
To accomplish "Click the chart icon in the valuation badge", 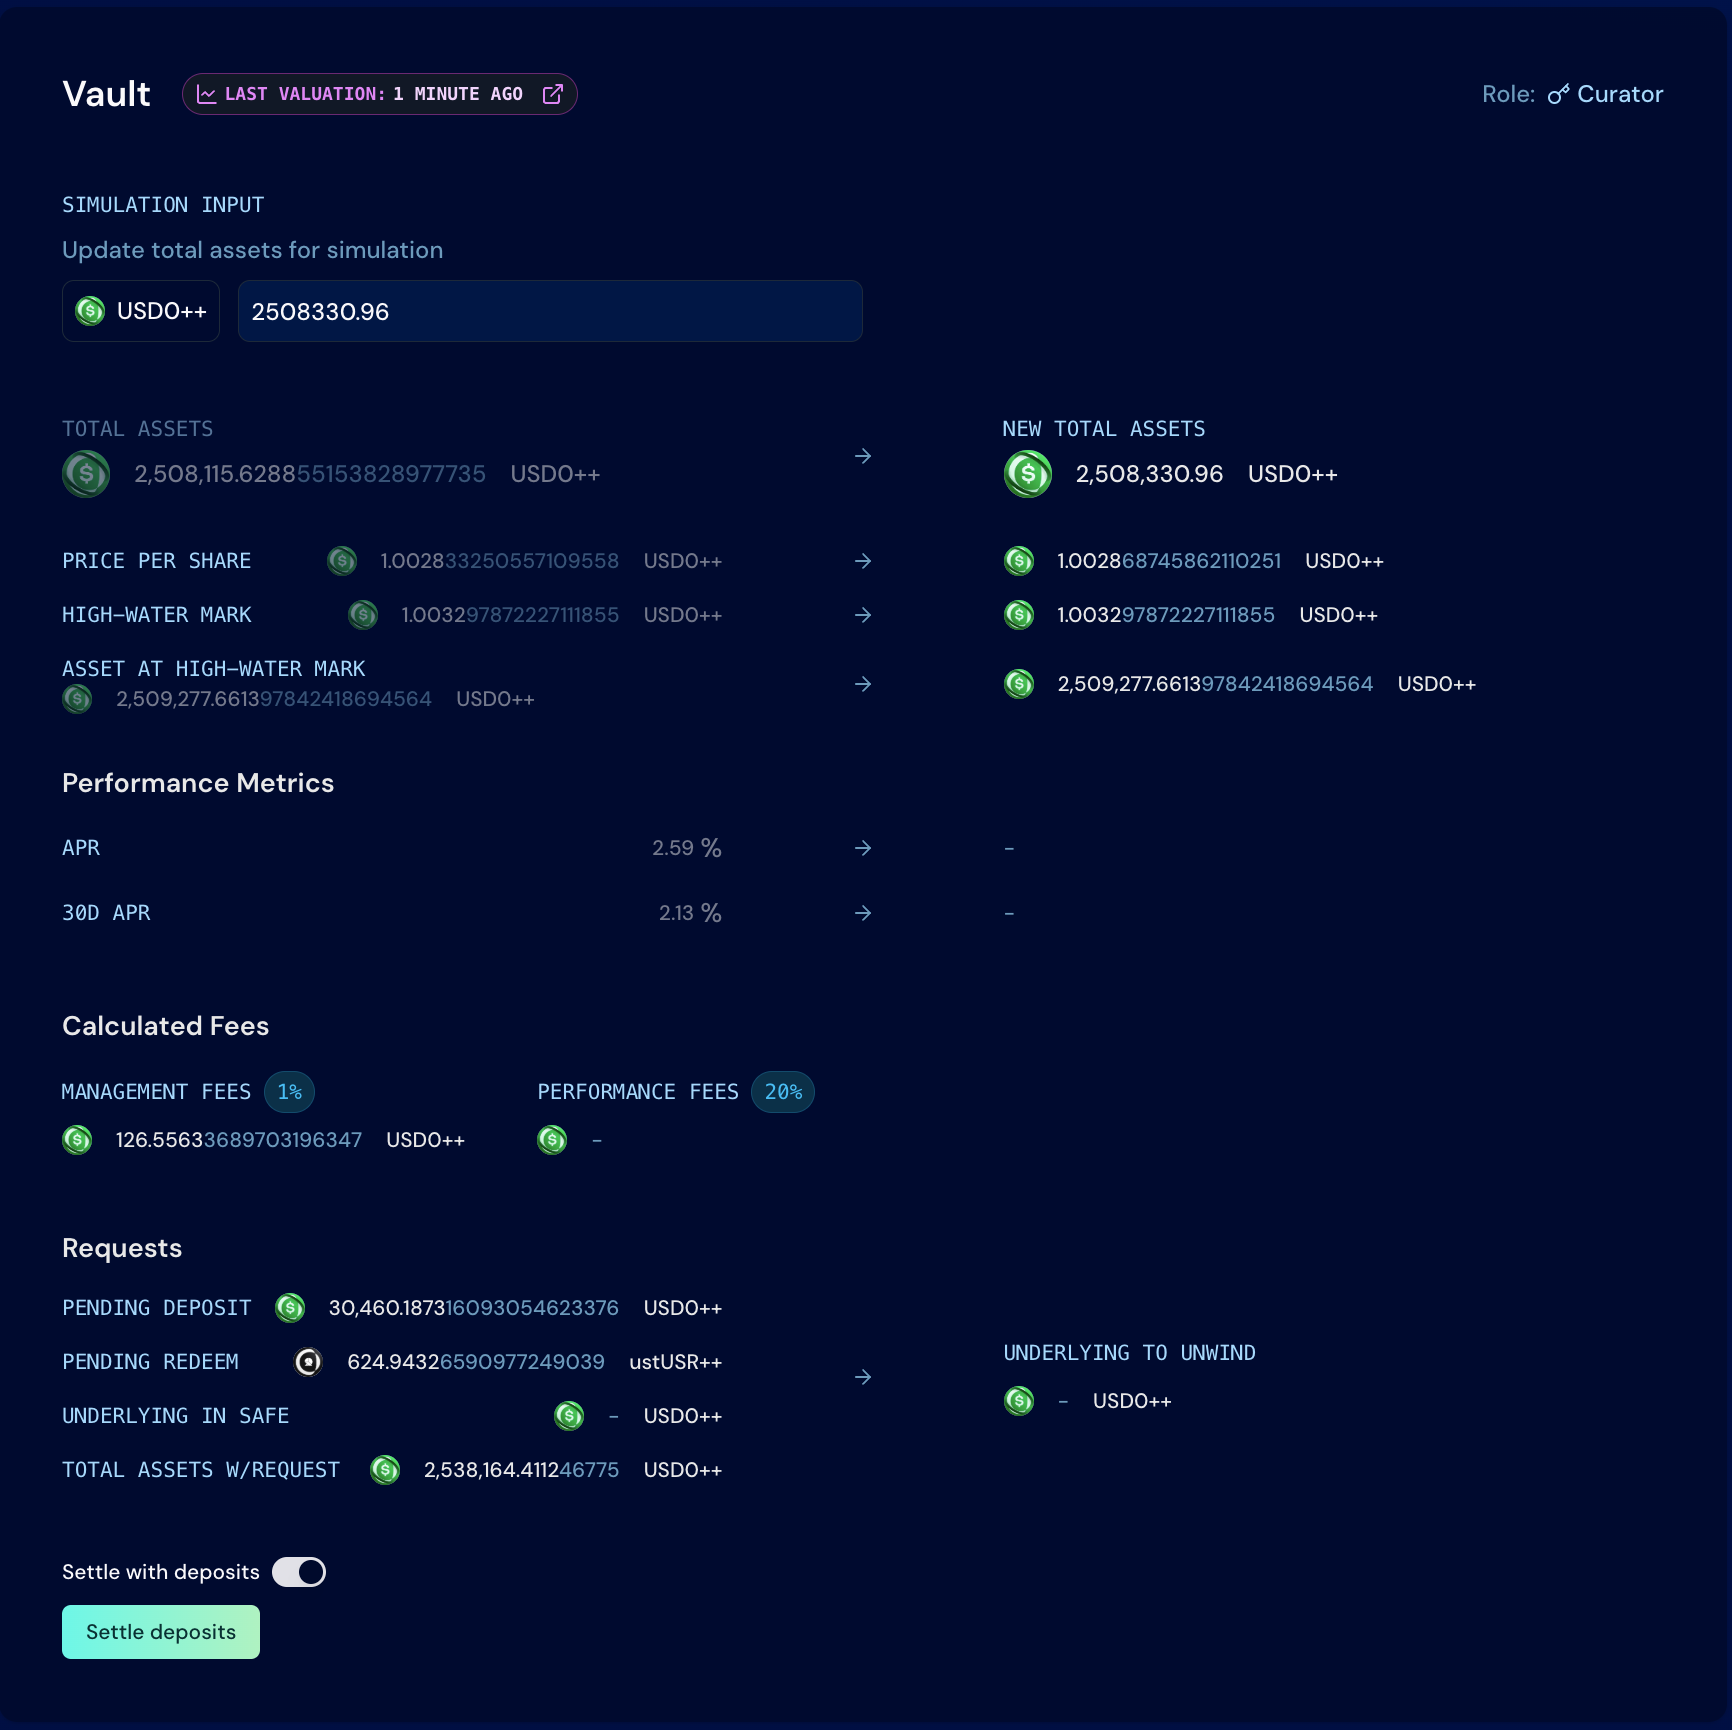I will pyautogui.click(x=207, y=94).
